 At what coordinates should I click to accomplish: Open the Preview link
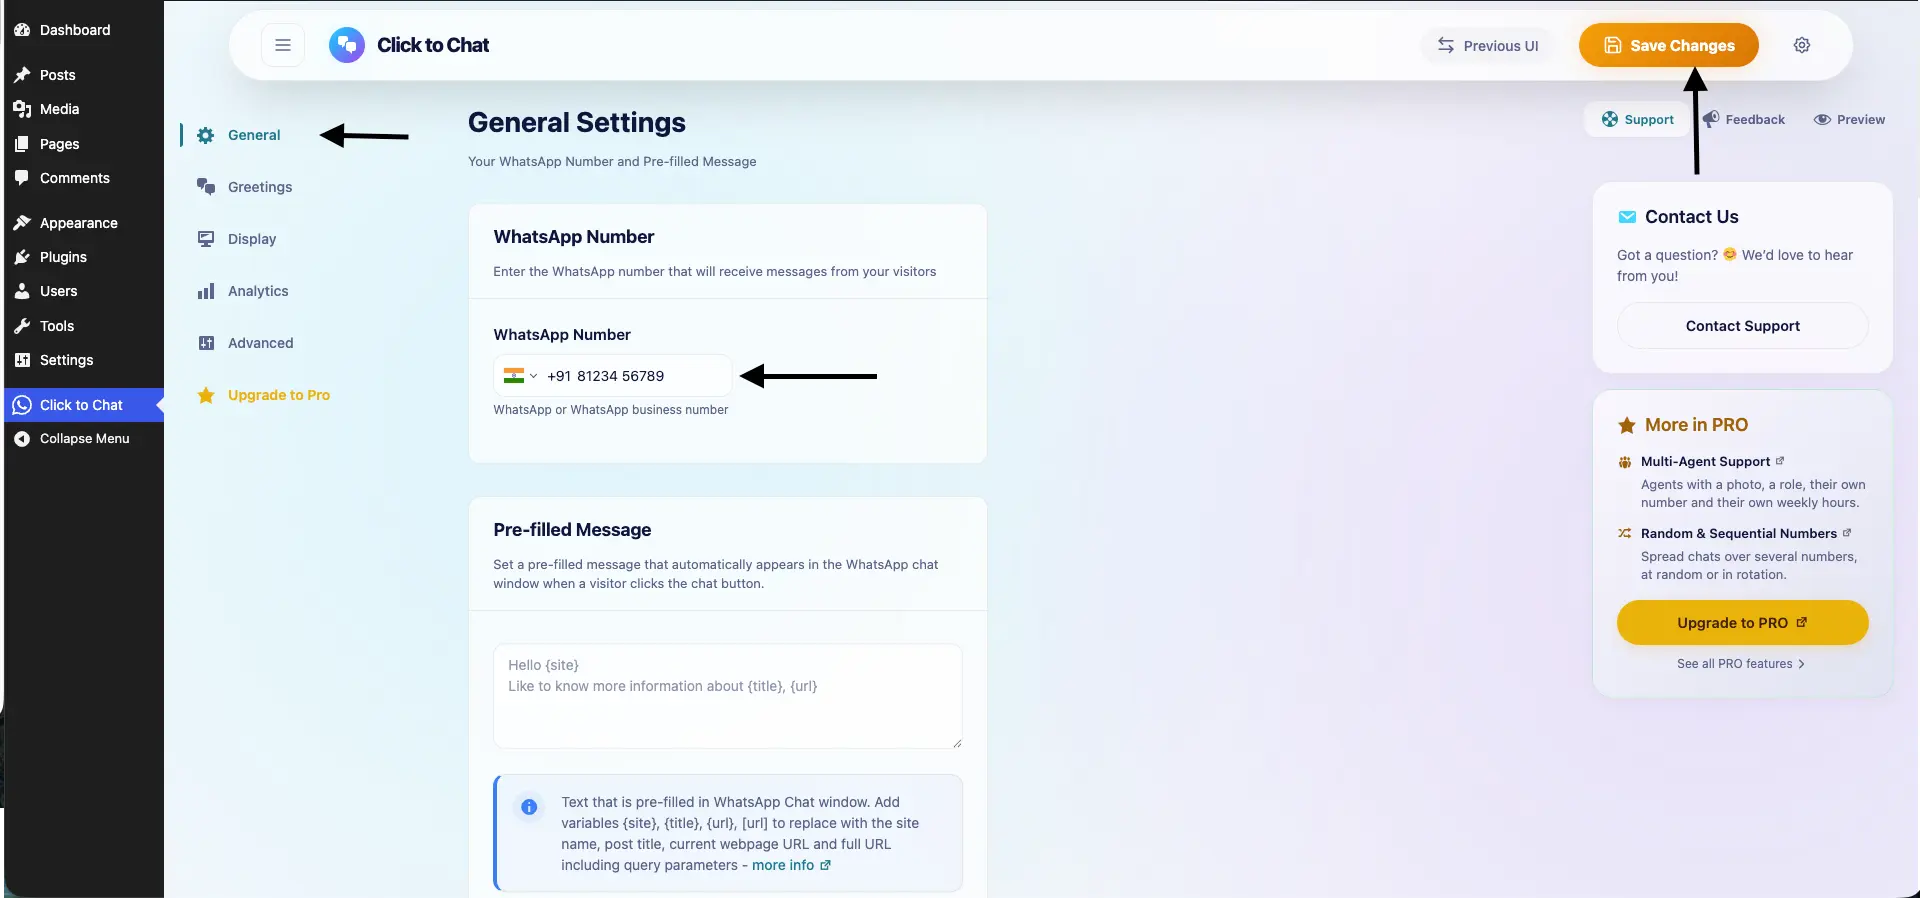pyautogui.click(x=1849, y=119)
